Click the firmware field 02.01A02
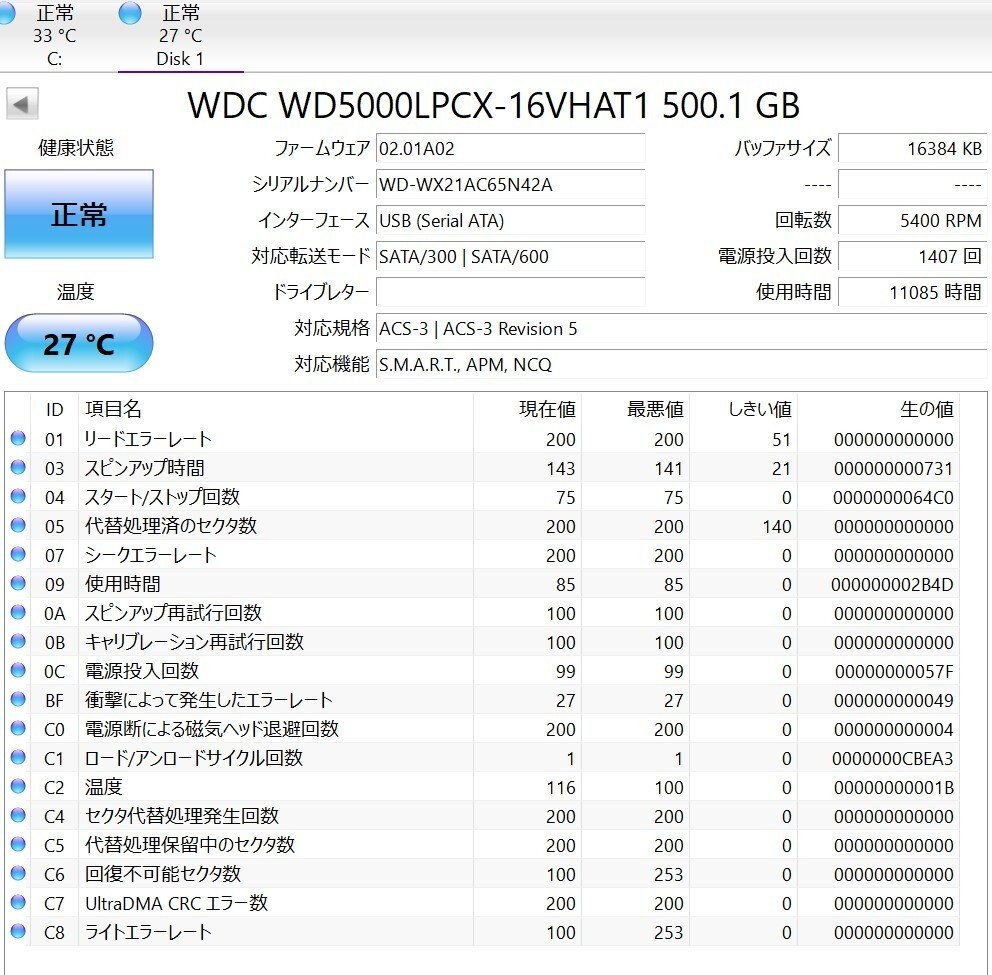The width and height of the screenshot is (992, 975). [x=511, y=149]
